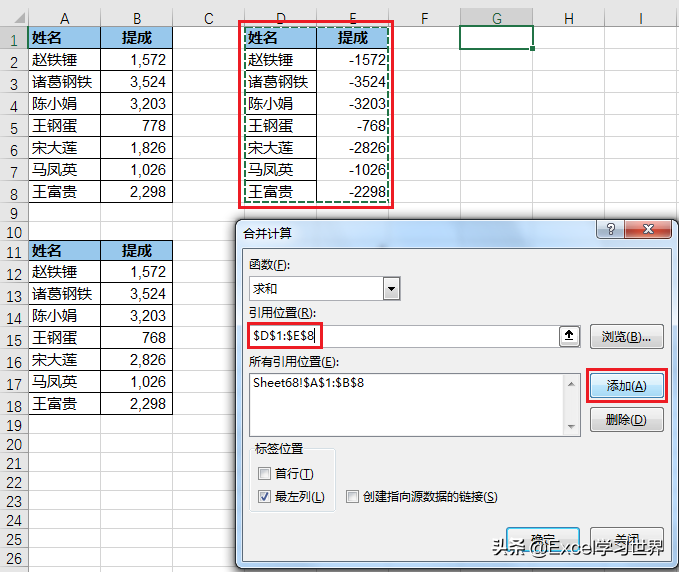This screenshot has height=572, width=679.
Task: Click cell E5 with value -768
Action: [x=352, y=126]
